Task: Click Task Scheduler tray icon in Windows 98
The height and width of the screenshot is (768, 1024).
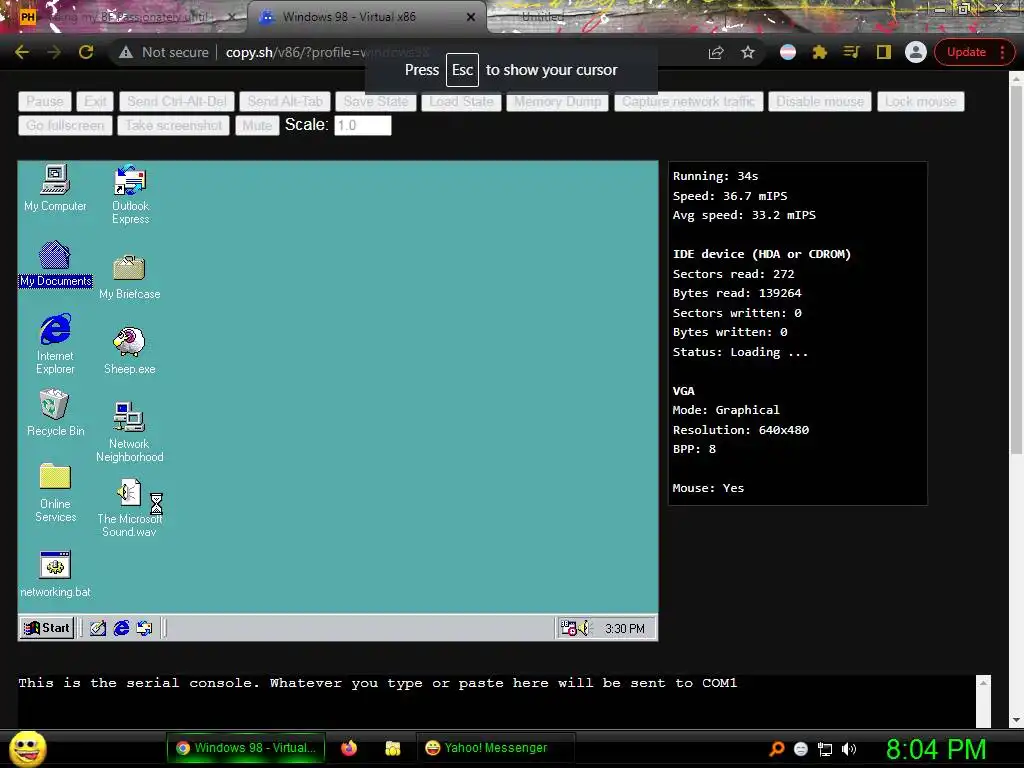Action: click(x=568, y=628)
